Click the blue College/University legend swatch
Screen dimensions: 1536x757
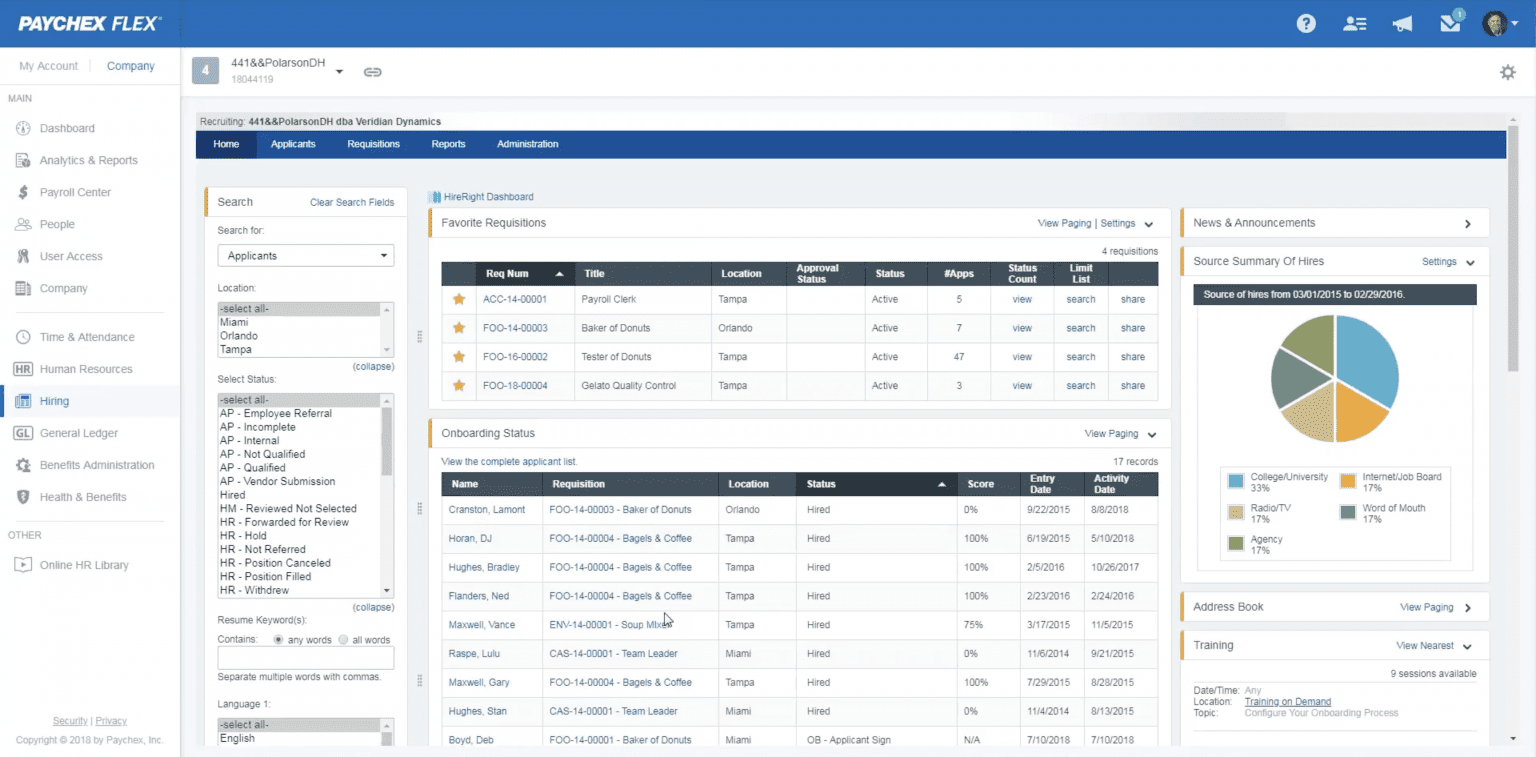[x=1236, y=482]
